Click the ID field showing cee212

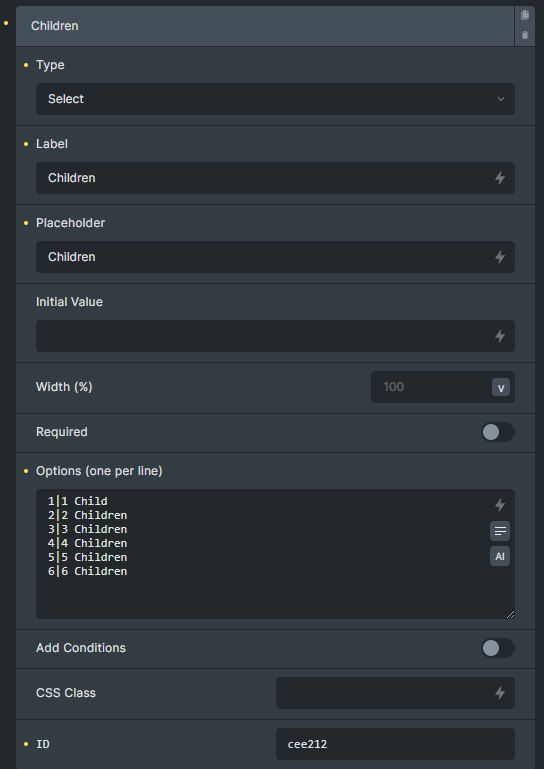395,744
